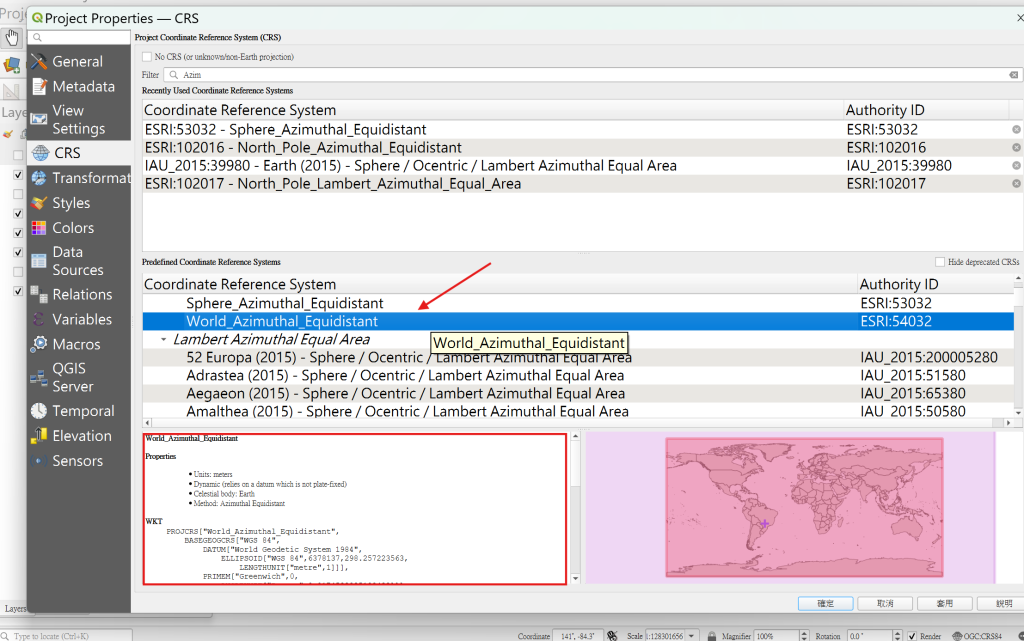Click the Relations table icon in sidebar
This screenshot has width=1024, height=641.
[x=39, y=294]
